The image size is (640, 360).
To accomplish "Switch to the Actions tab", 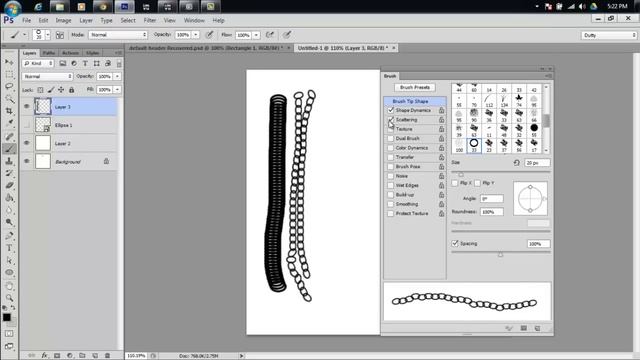I will (70, 53).
